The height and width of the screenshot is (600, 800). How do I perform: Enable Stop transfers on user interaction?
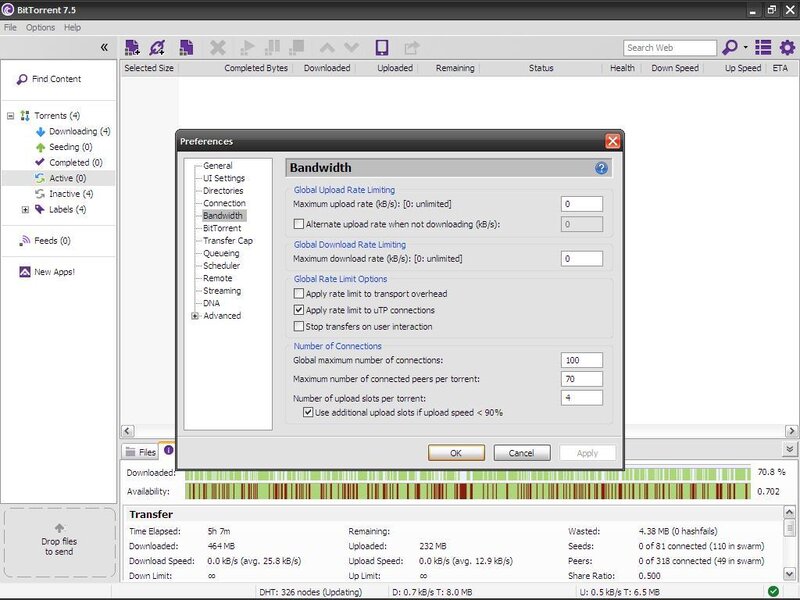298,326
